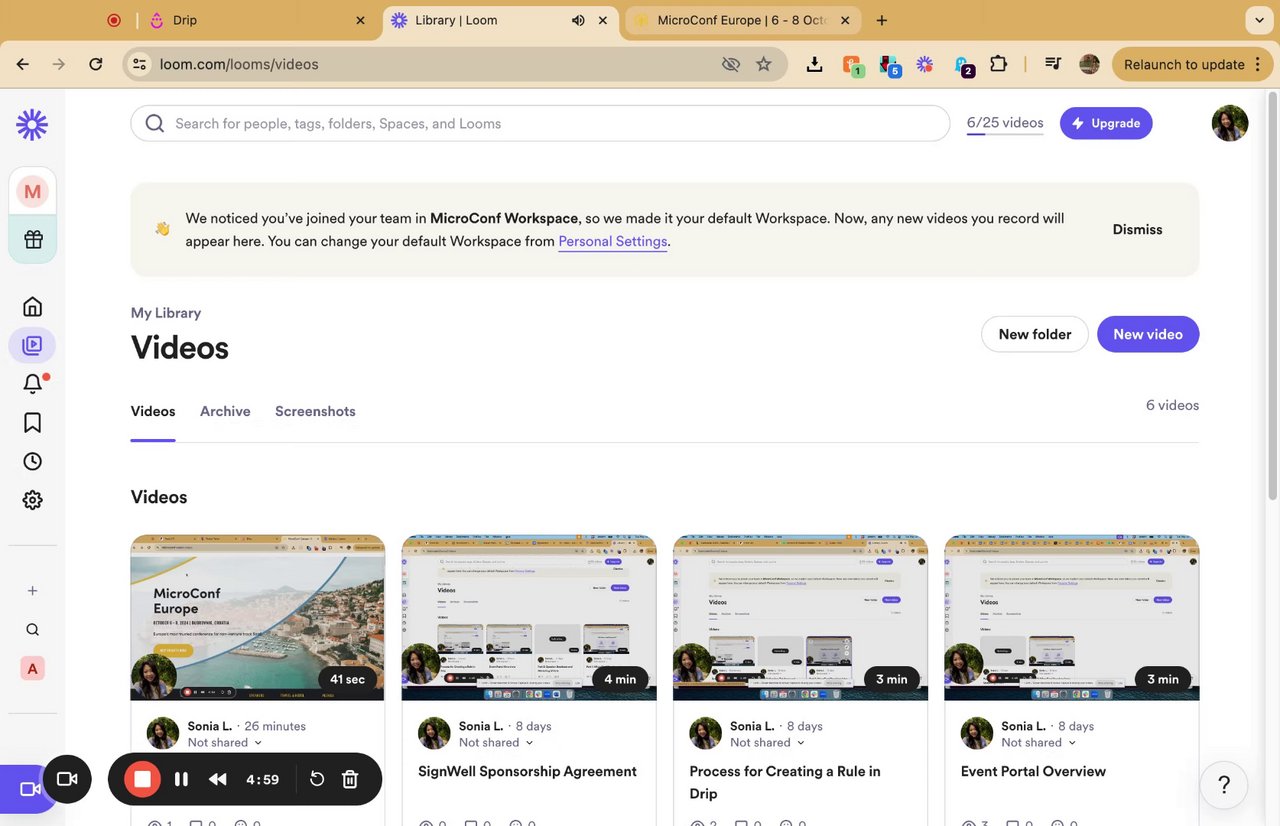This screenshot has width=1280, height=826.
Task: Click the crossed-out eye icon in address bar
Action: click(731, 64)
